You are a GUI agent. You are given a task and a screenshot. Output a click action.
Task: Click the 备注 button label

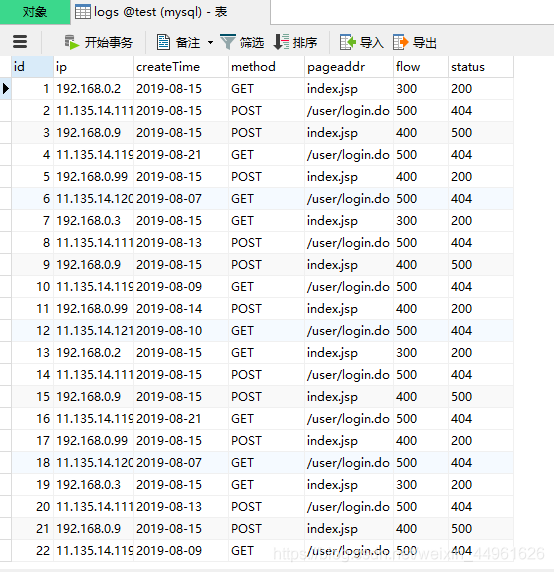click(188, 43)
